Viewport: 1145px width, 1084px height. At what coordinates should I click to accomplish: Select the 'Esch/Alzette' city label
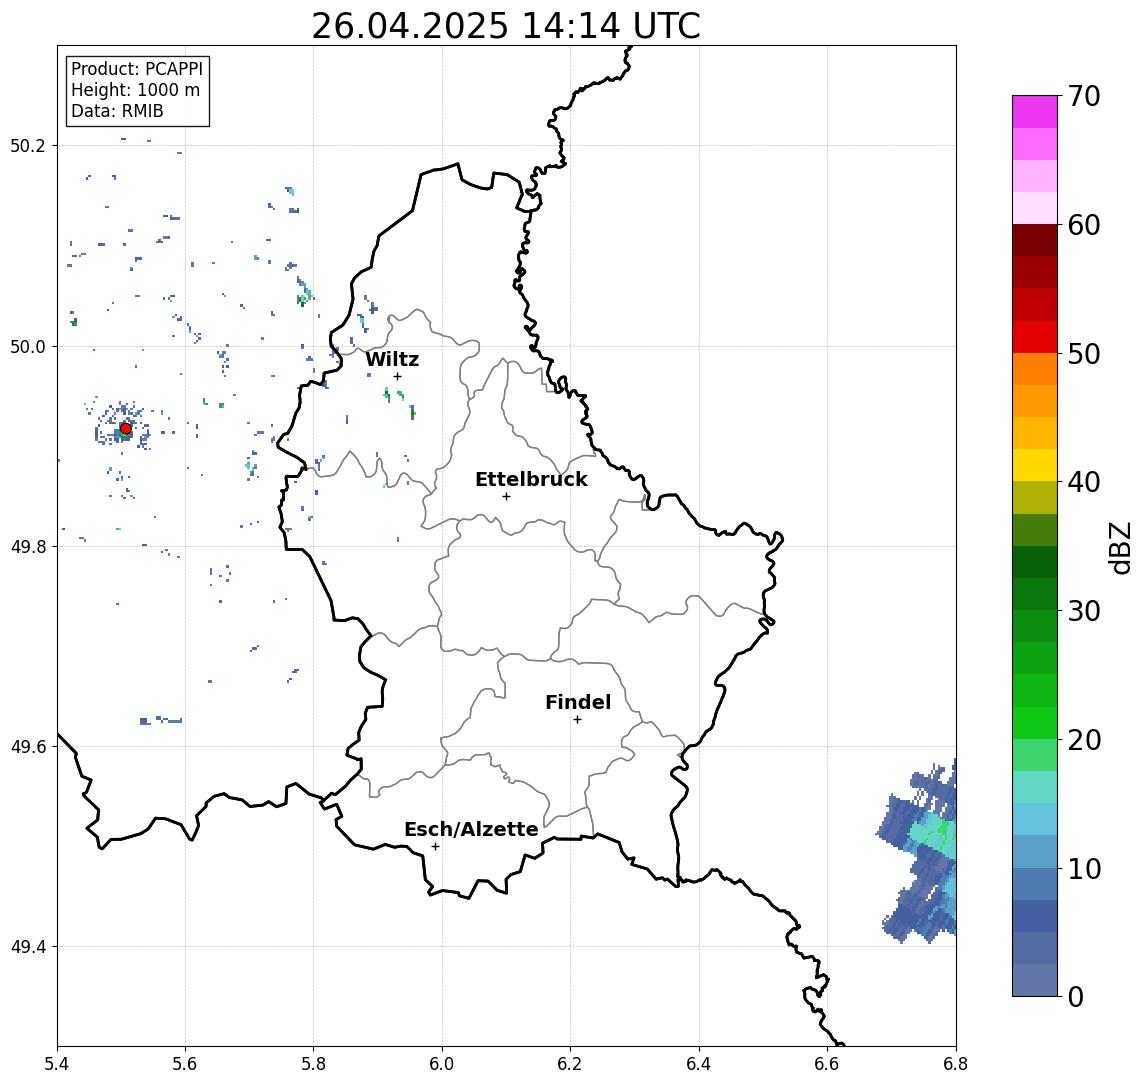[471, 829]
